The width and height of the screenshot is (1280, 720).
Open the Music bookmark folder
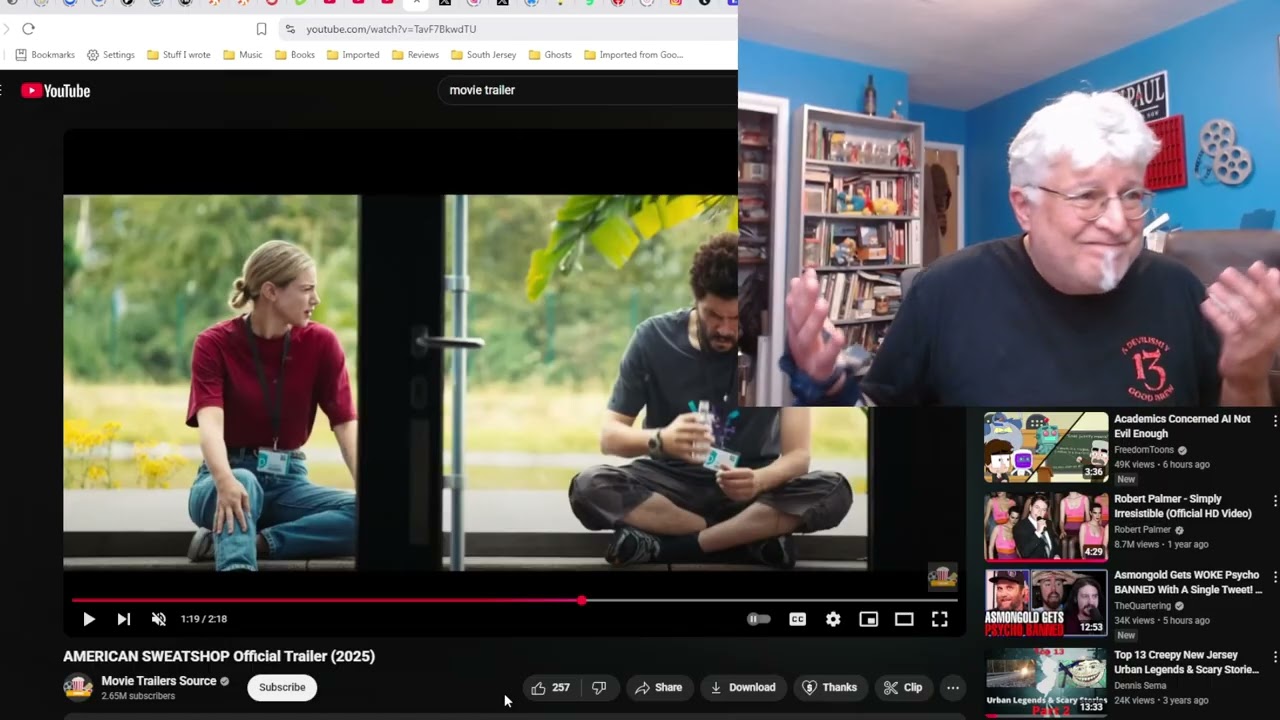click(243, 55)
